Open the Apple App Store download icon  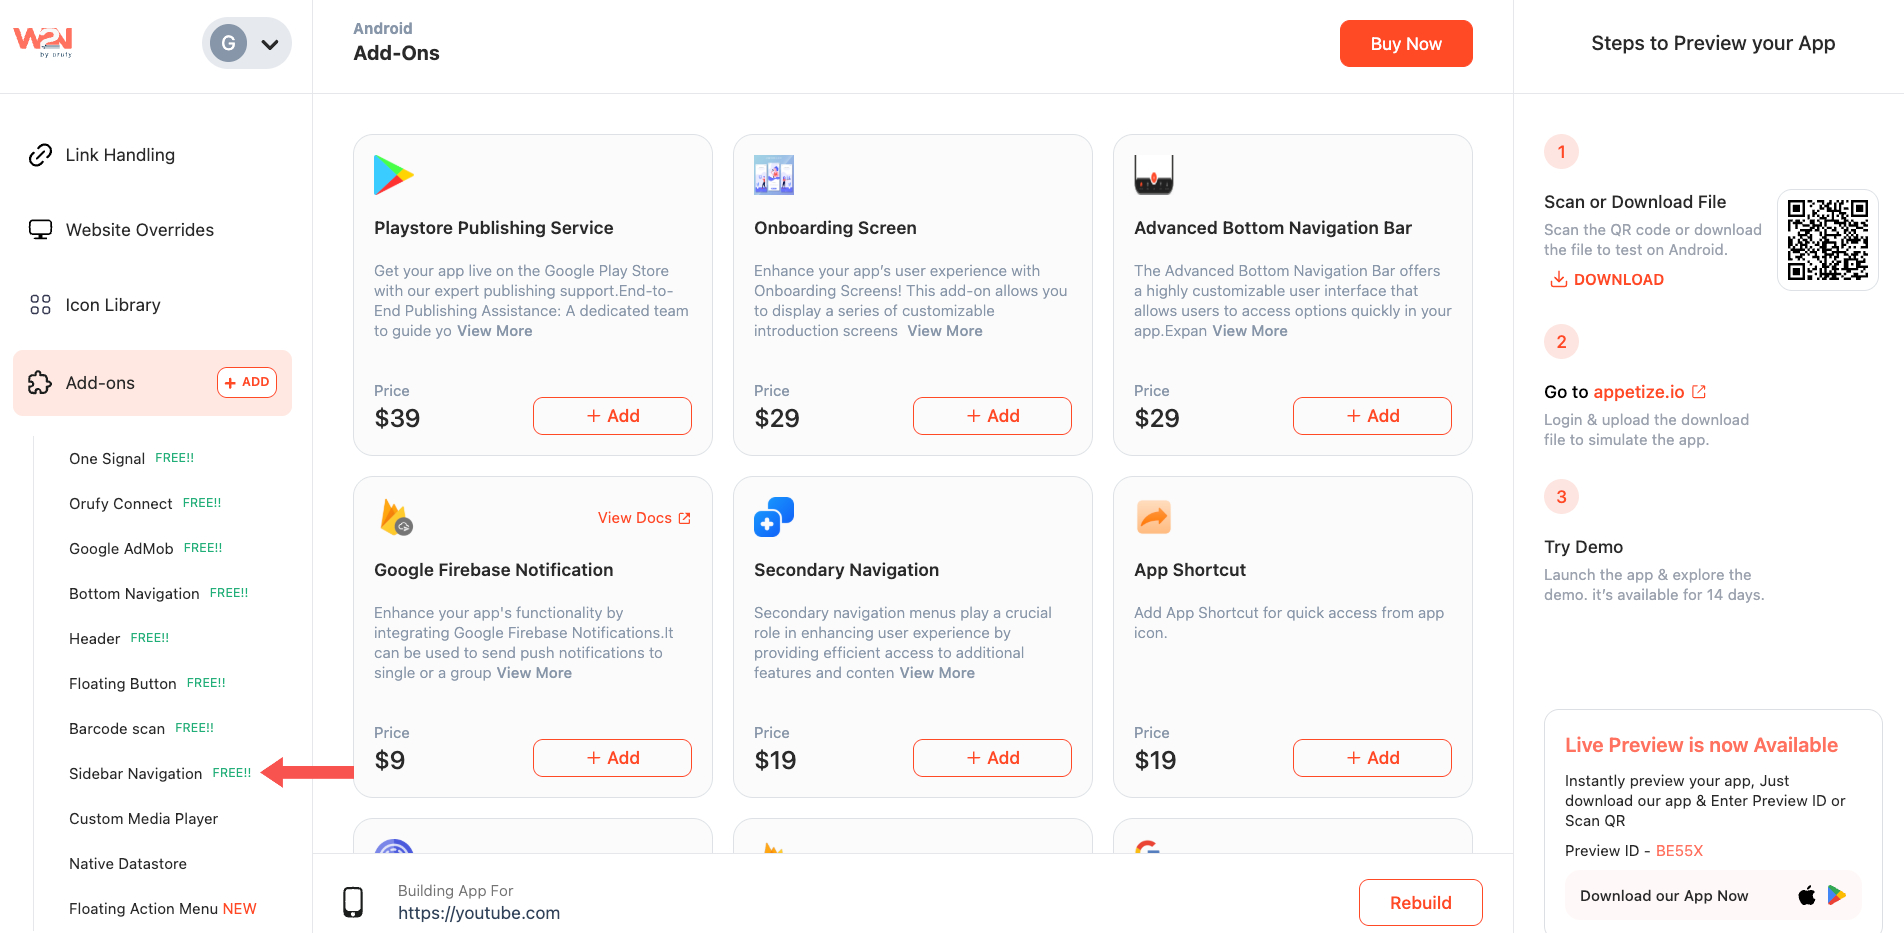click(x=1806, y=895)
